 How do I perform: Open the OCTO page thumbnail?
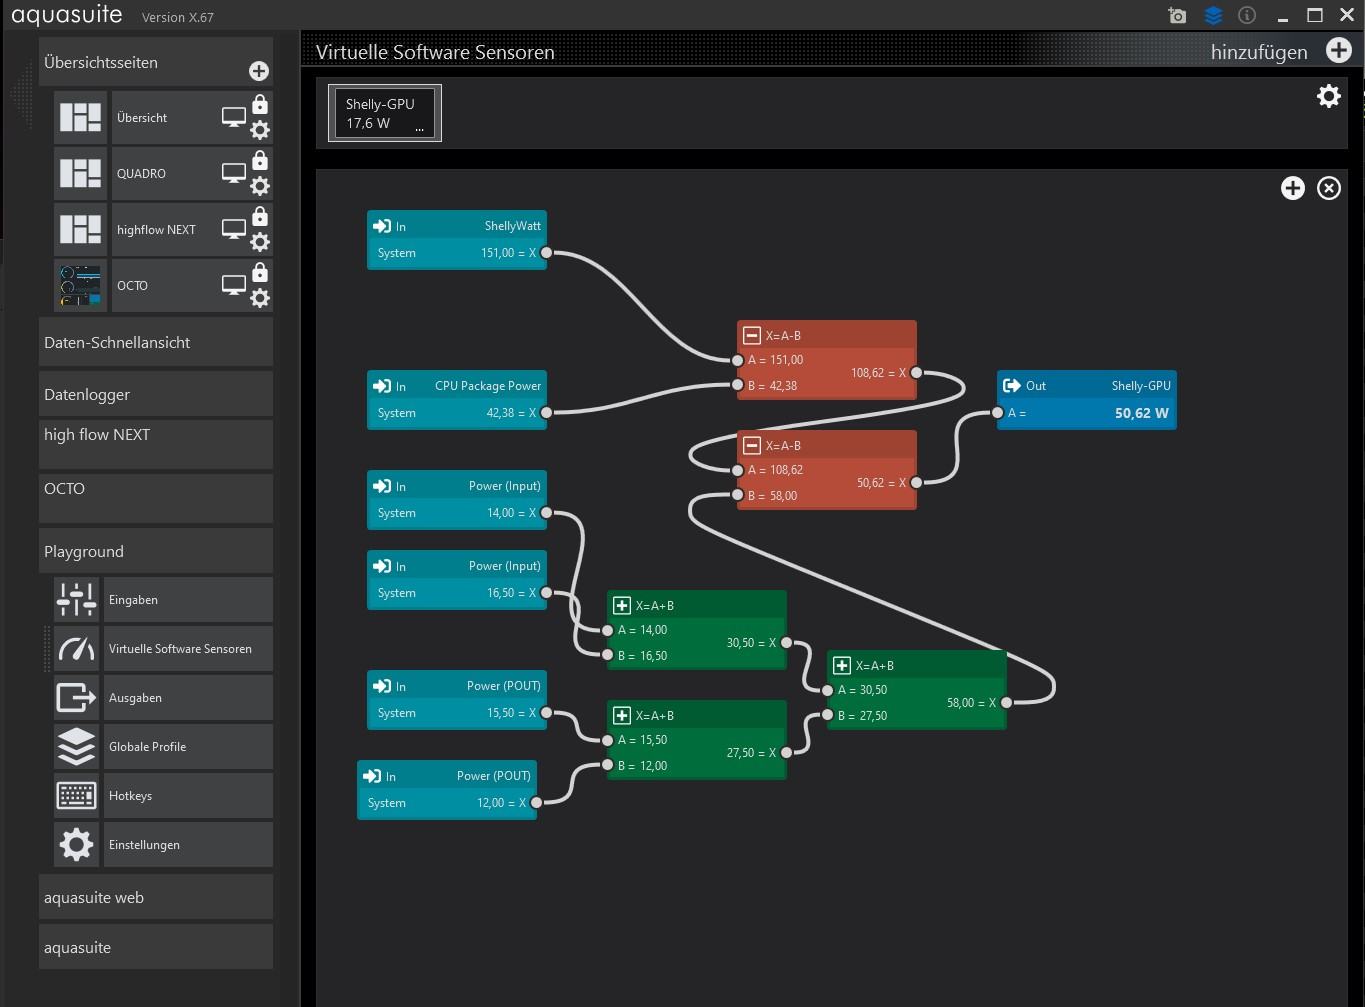click(x=80, y=285)
